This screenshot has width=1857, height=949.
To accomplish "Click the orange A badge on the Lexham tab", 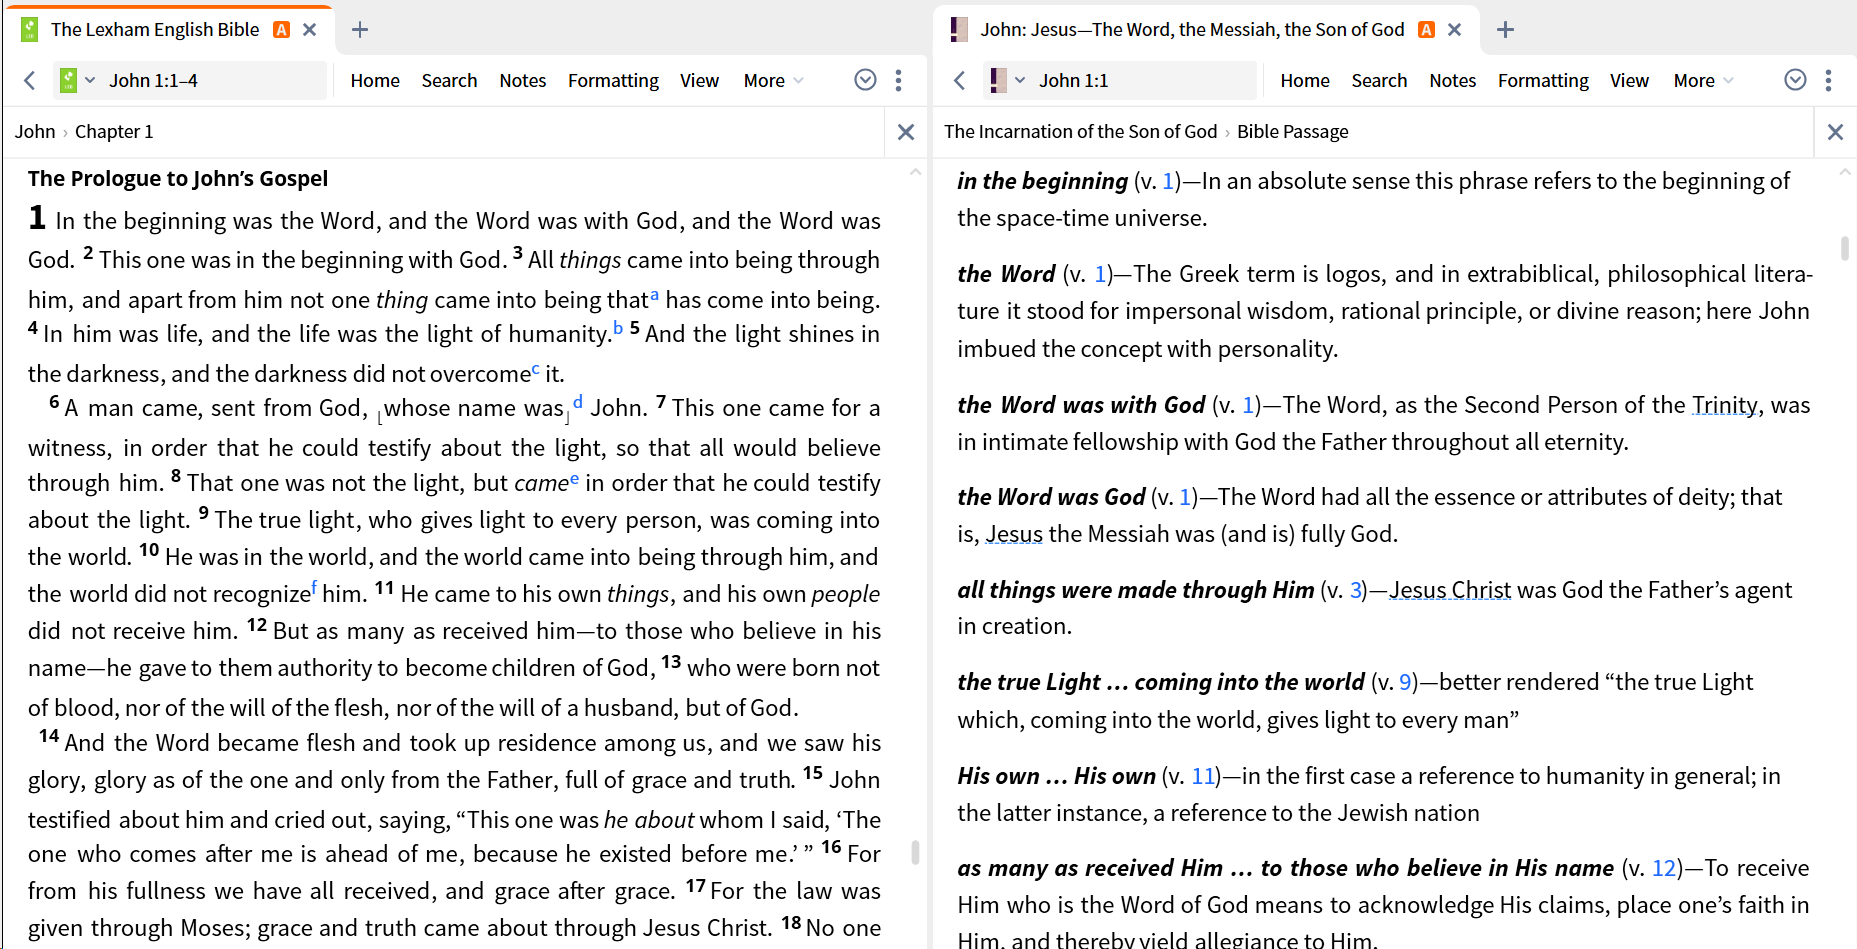I will (x=282, y=30).
